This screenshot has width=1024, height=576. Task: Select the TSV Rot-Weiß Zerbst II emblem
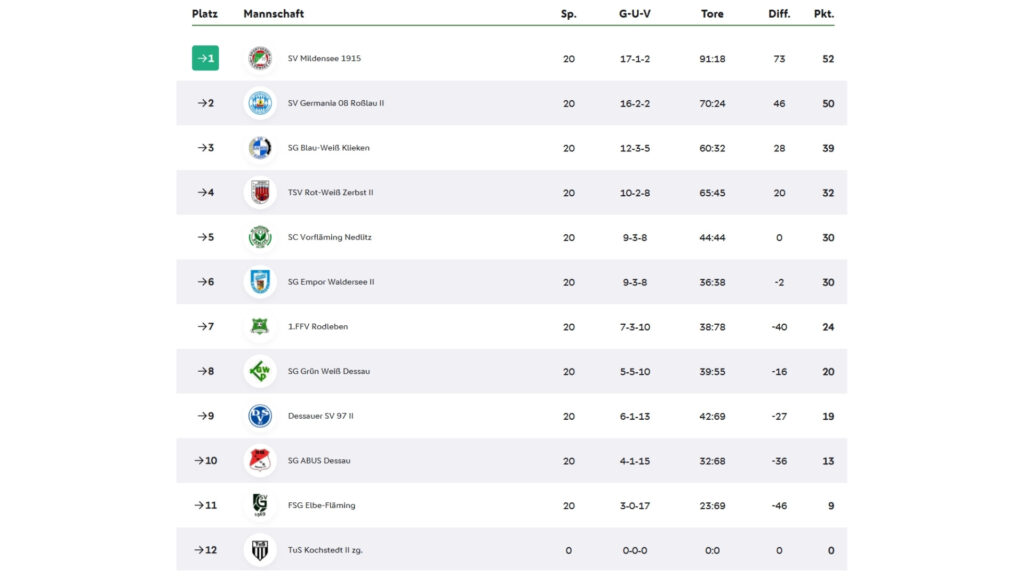click(x=260, y=193)
